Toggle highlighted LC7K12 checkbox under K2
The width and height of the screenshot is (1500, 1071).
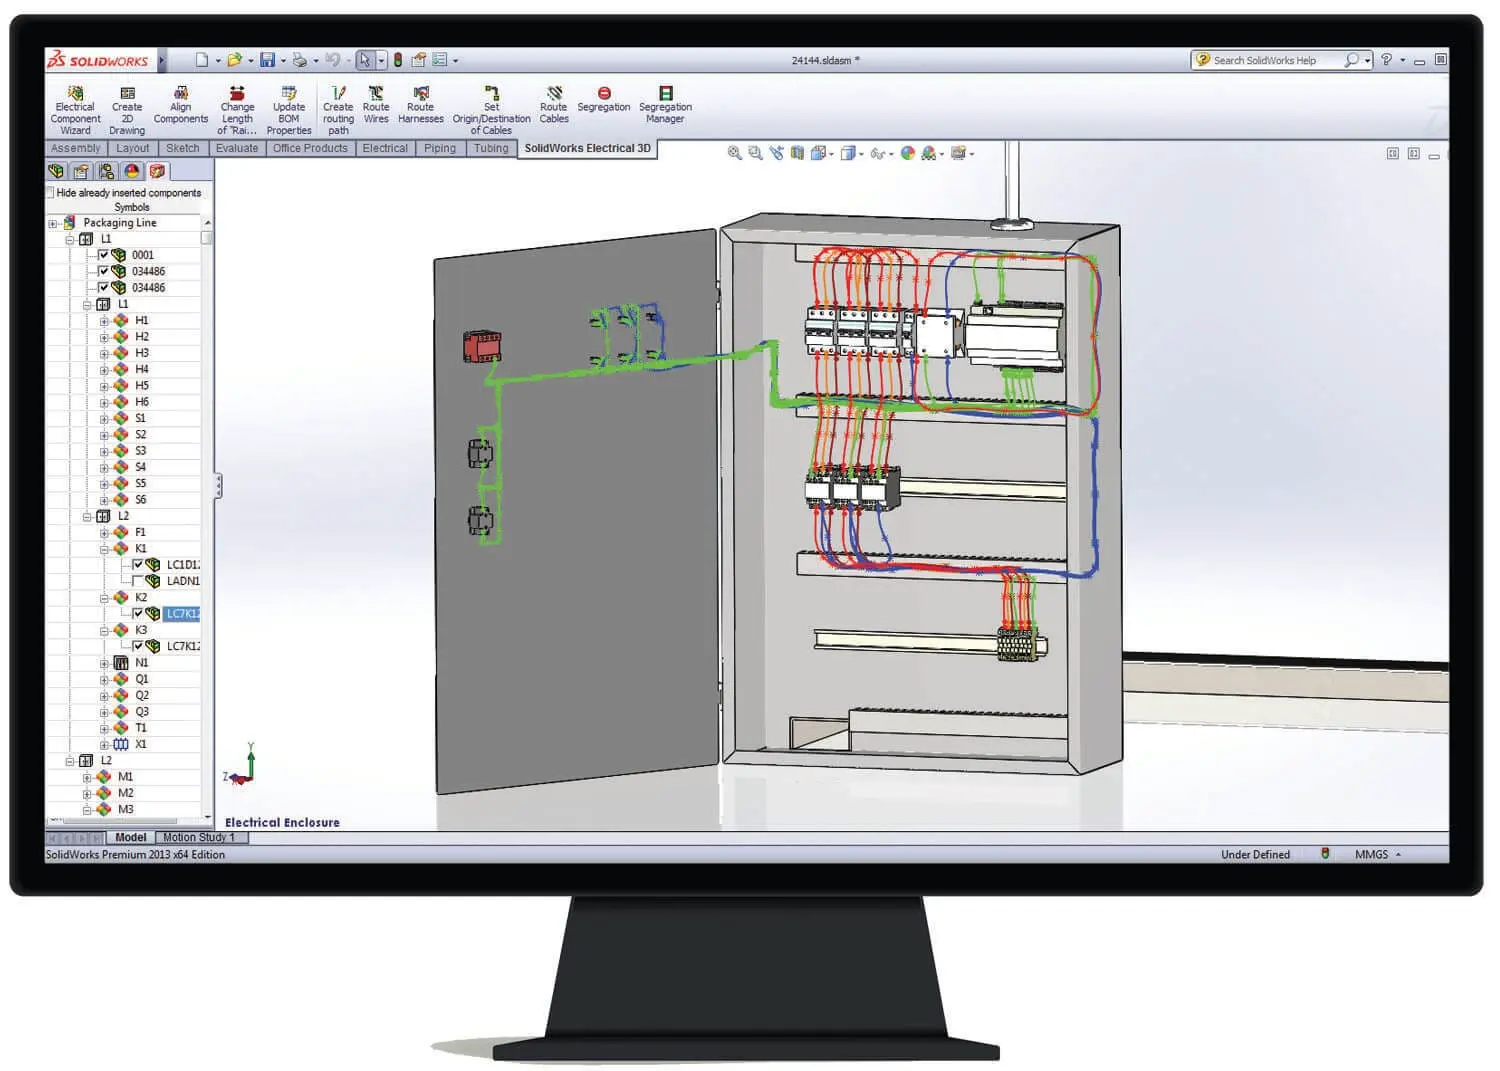(138, 614)
